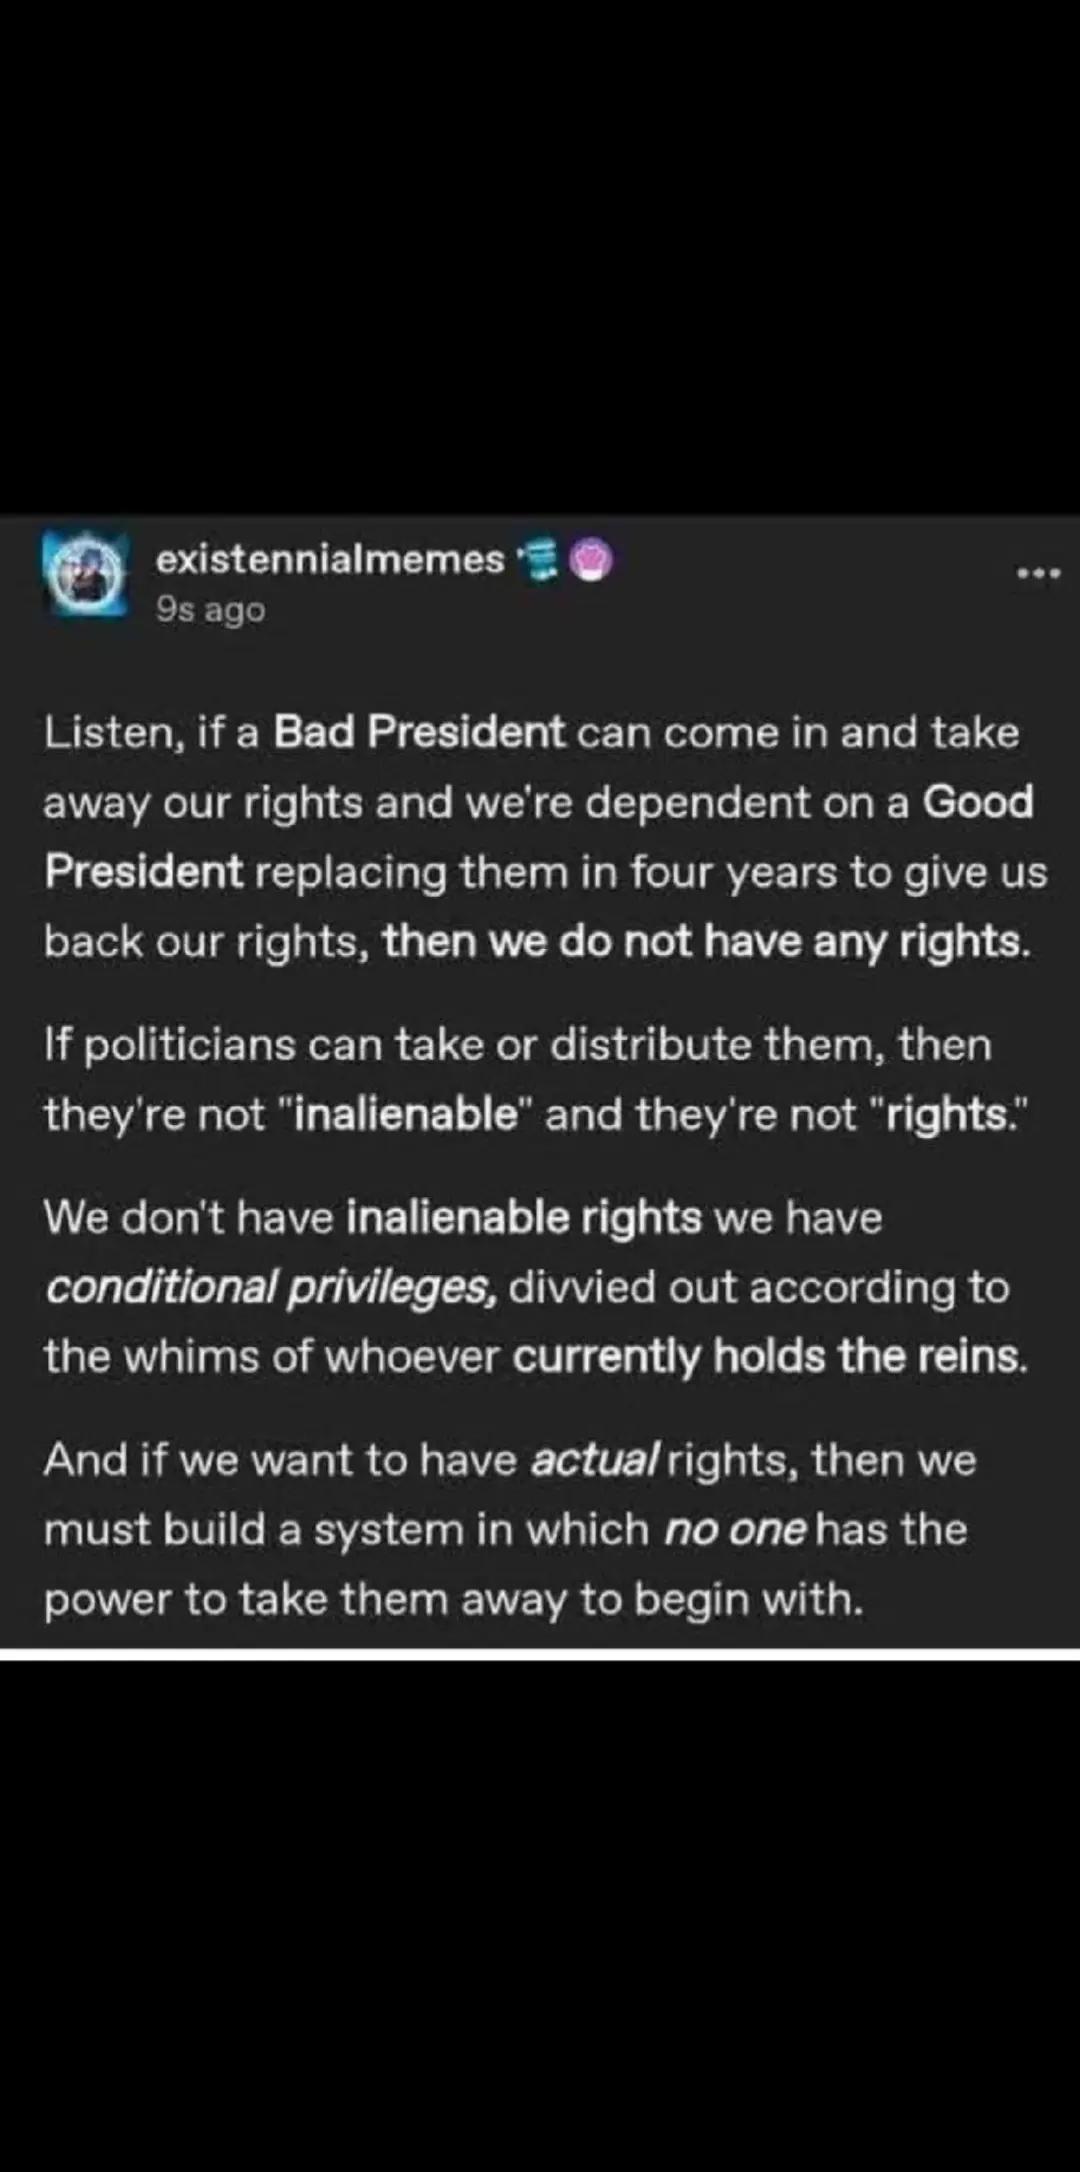
Task: Click the last line 'power to take them away'
Action: tap(454, 1599)
